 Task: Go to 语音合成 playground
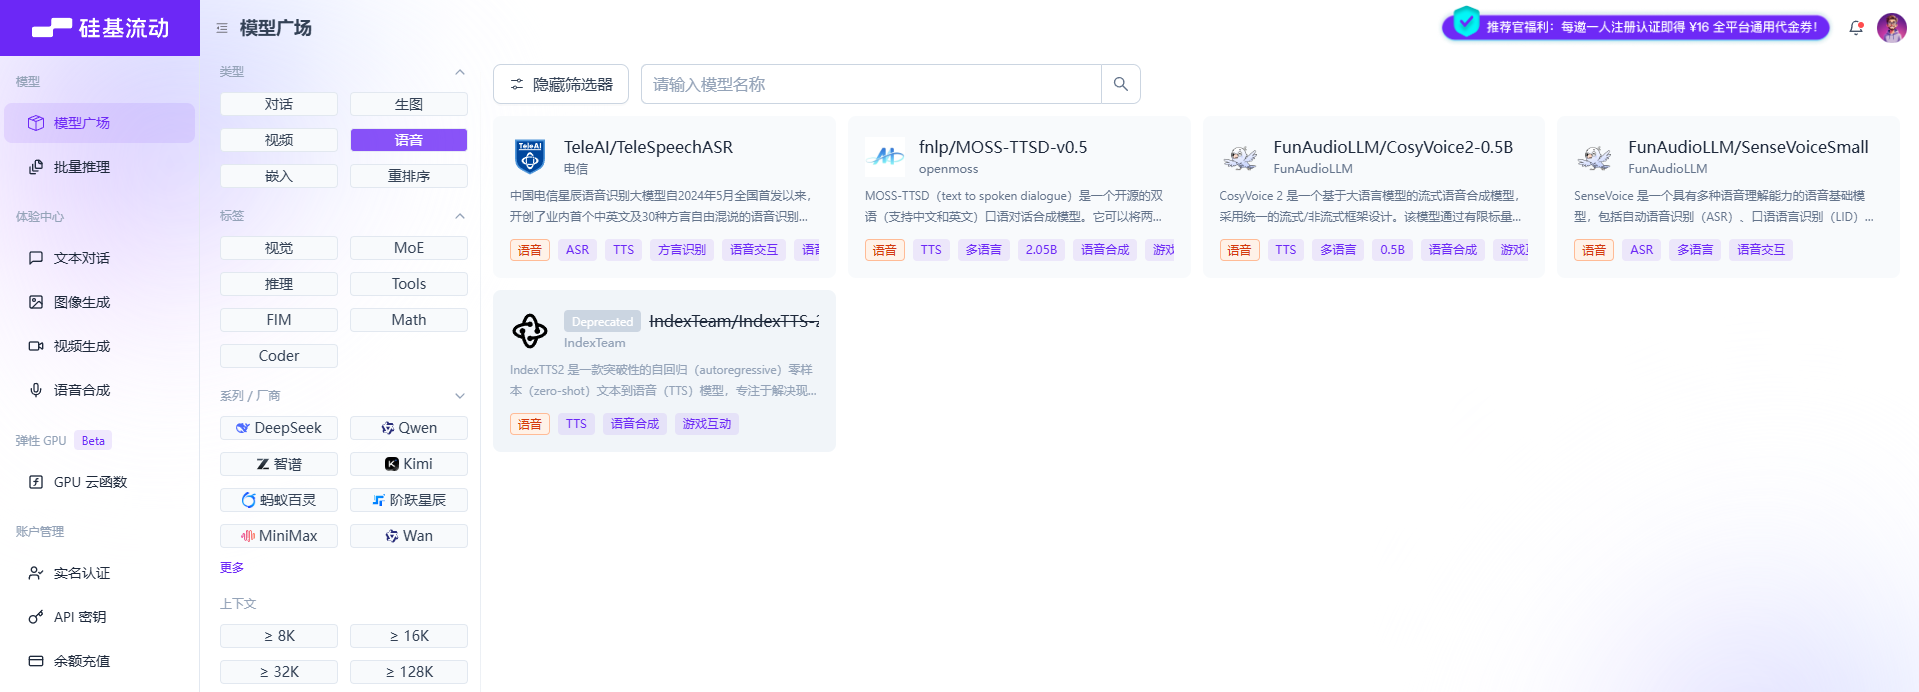[99, 390]
